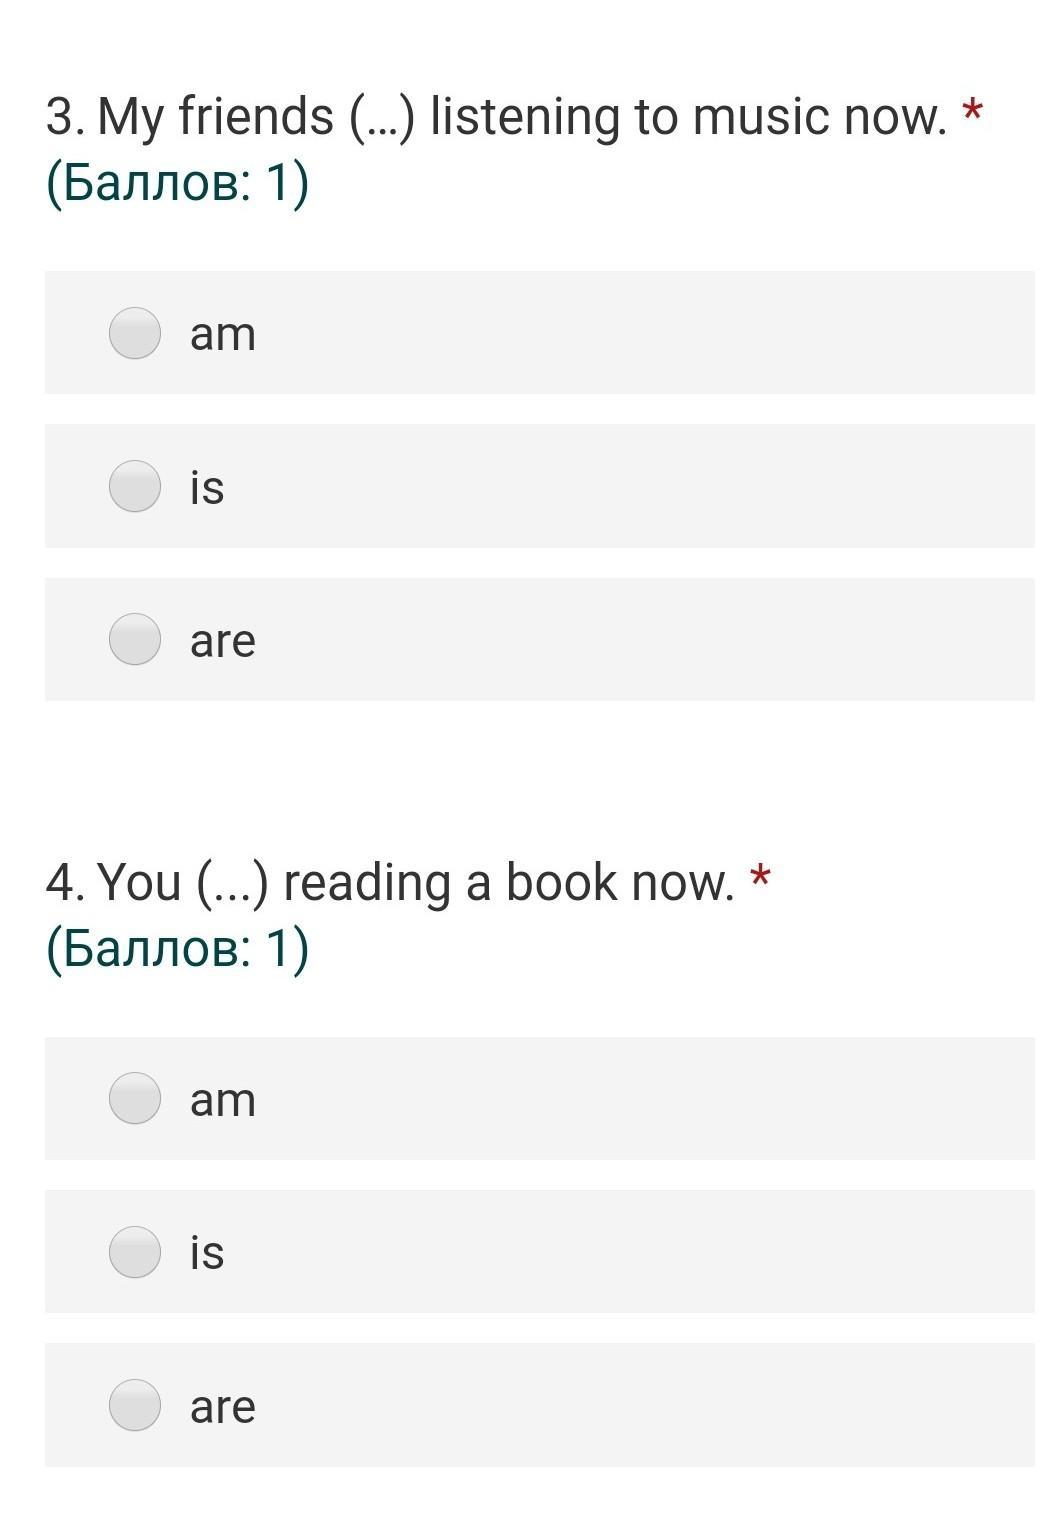Click the 'is' label text in question 3
The image size is (1046, 1516).
tap(207, 487)
